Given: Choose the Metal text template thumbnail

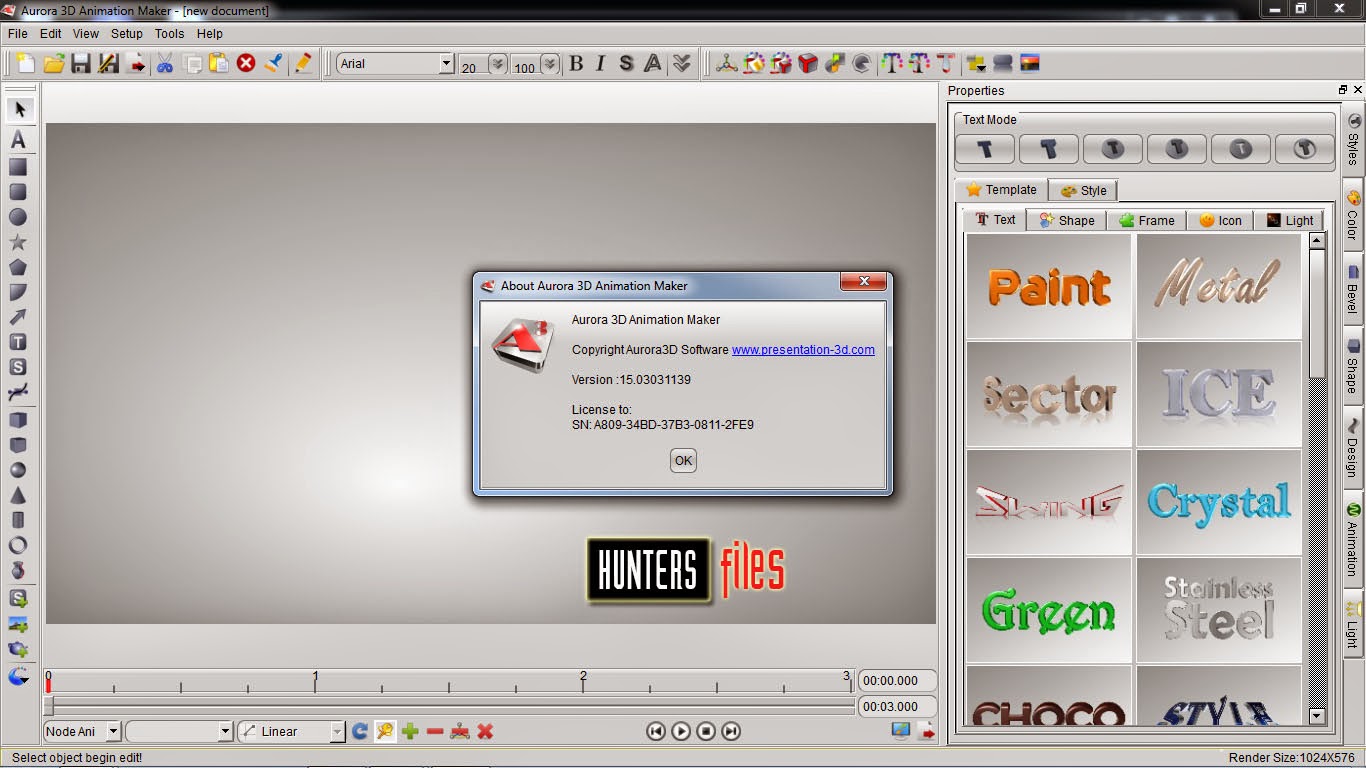Looking at the screenshot, I should click(x=1219, y=286).
